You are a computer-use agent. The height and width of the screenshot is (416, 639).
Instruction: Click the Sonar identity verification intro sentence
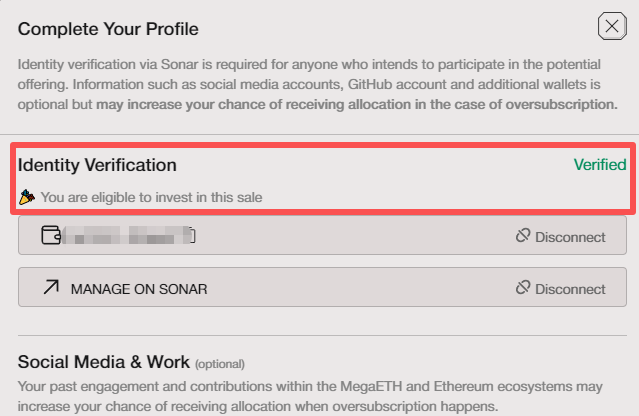tap(300, 64)
